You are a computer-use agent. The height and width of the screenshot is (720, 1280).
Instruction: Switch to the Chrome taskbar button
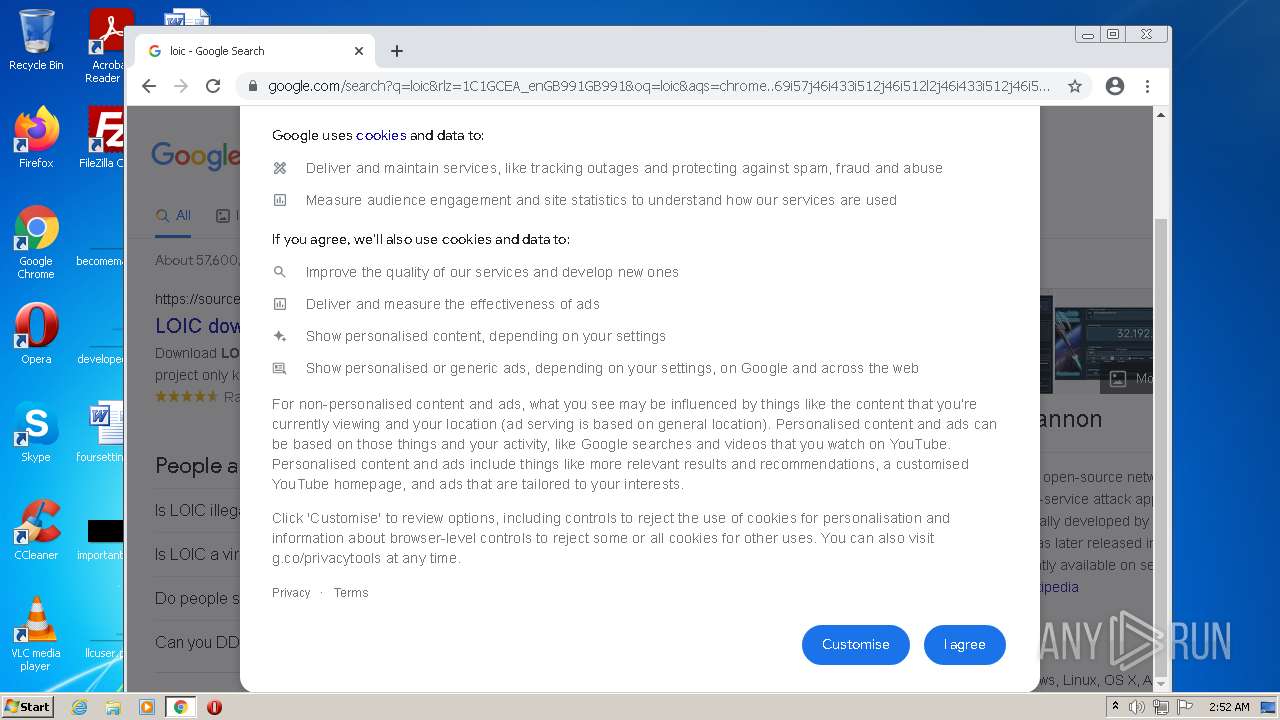pos(181,707)
